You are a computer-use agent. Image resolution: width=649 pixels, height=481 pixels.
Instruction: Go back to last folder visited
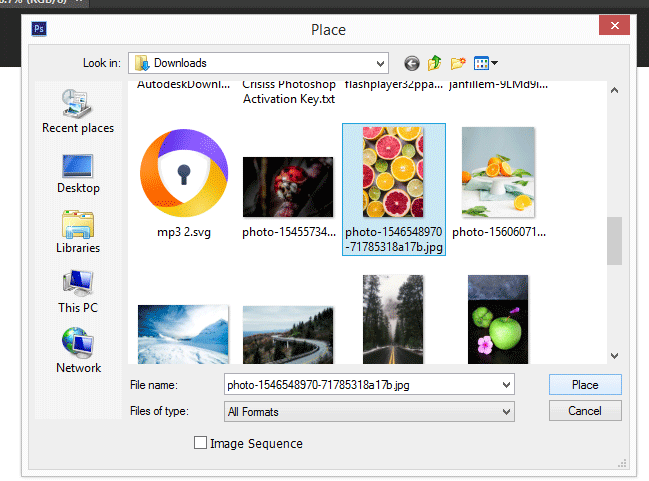[x=411, y=63]
